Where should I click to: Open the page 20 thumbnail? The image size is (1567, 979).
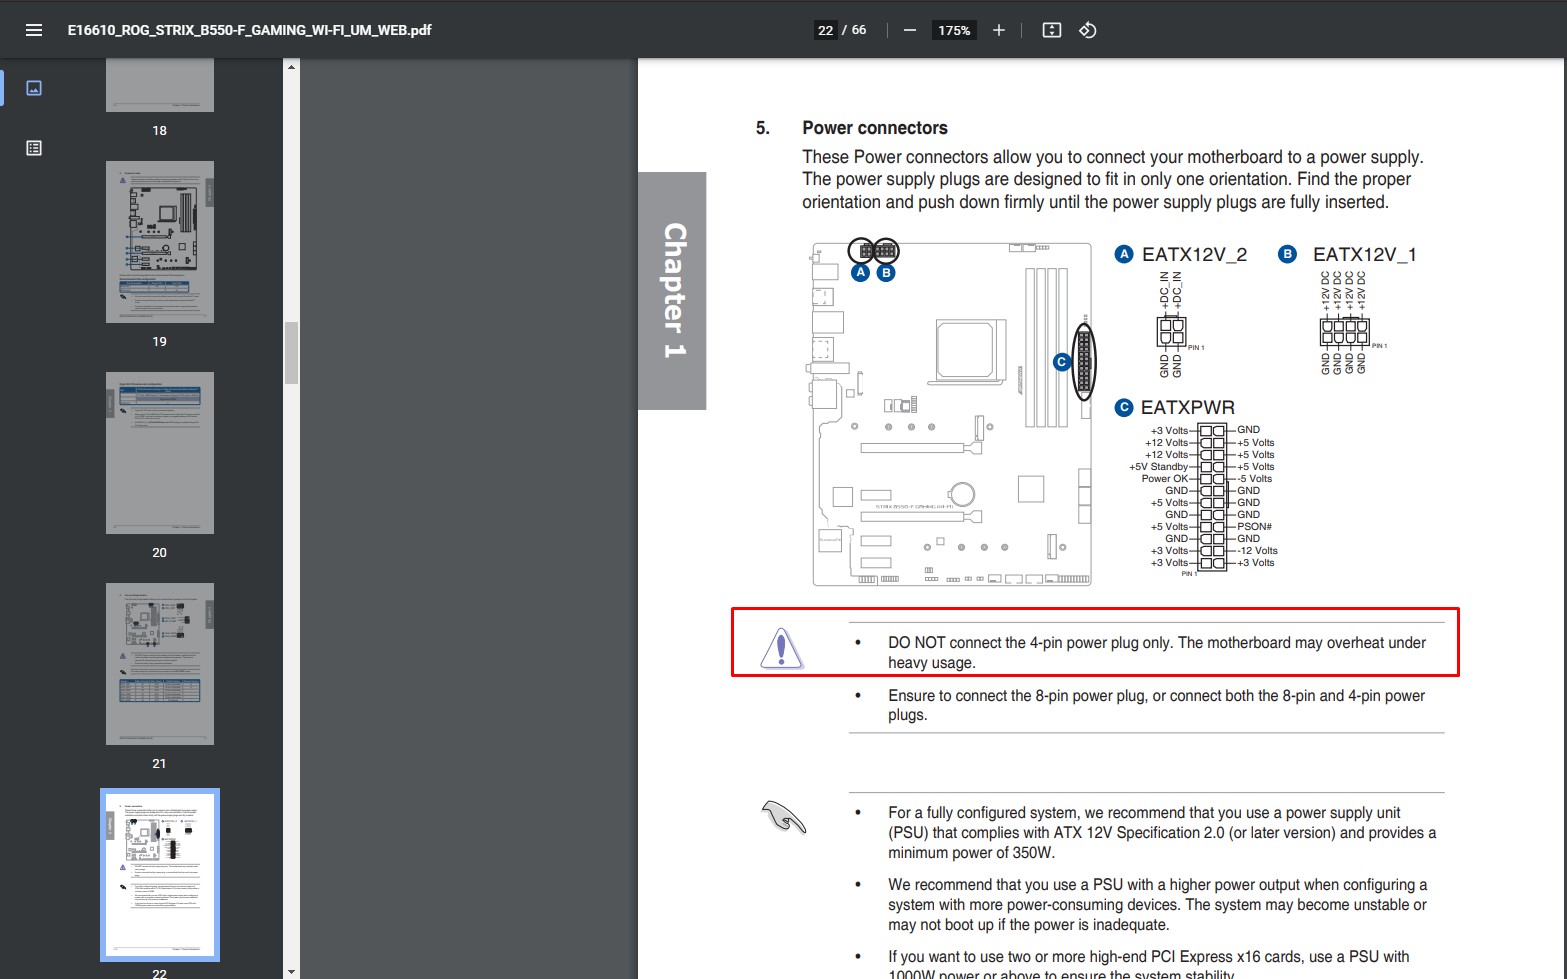pos(160,453)
